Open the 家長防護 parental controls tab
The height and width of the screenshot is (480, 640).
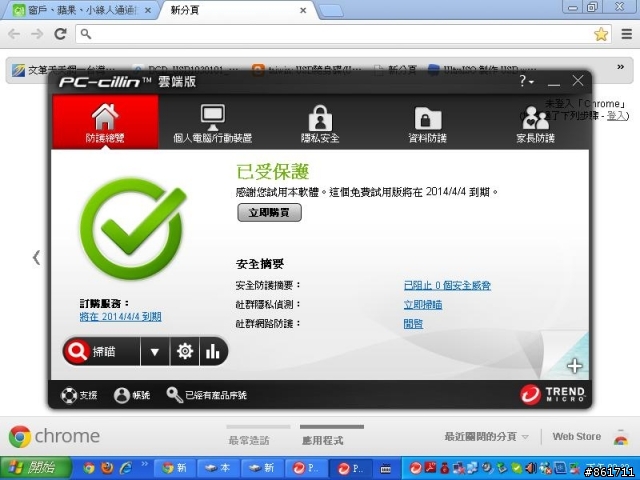tap(535, 124)
